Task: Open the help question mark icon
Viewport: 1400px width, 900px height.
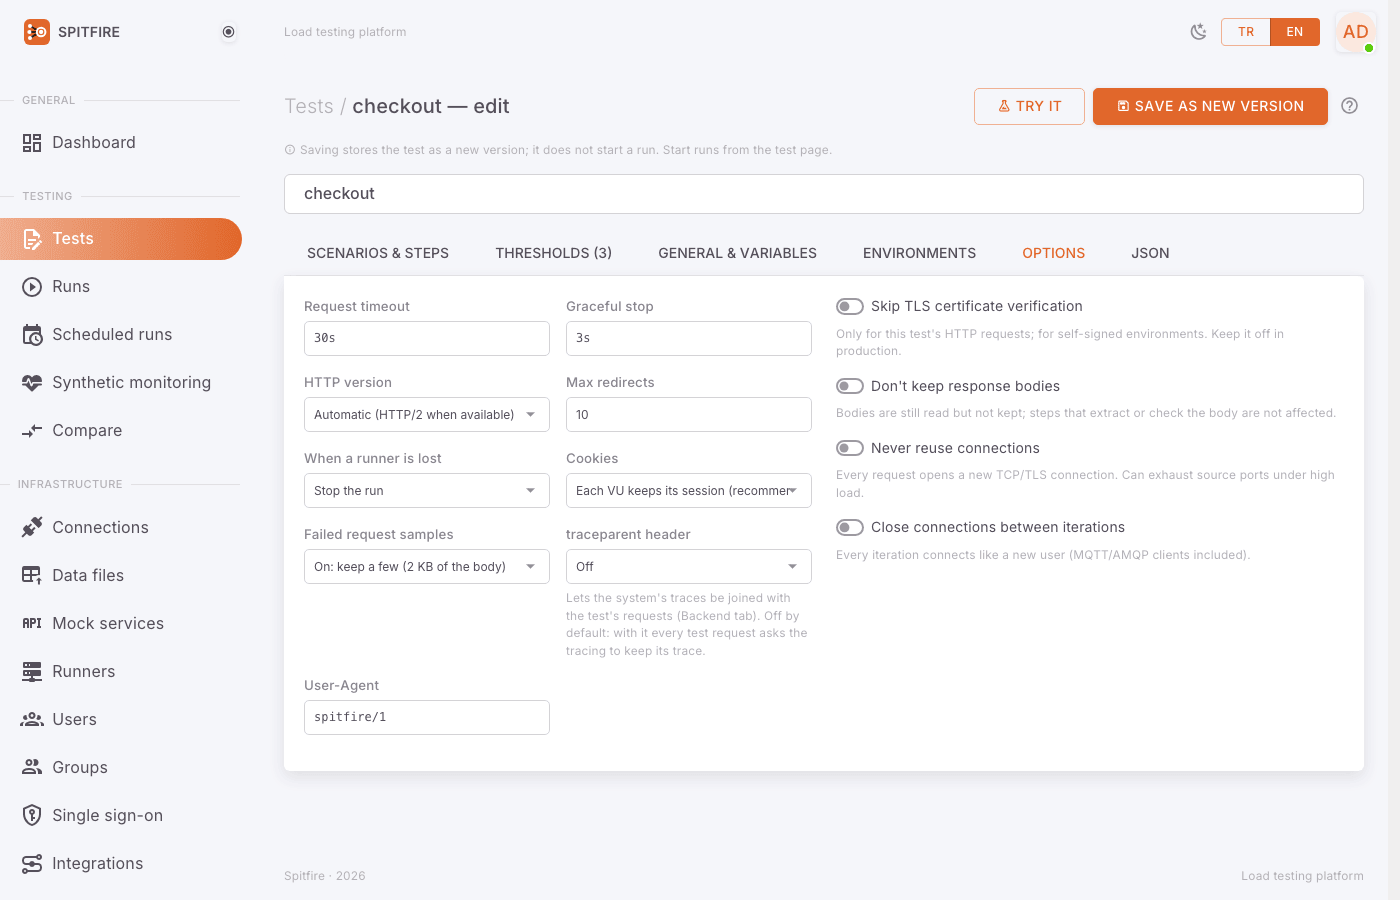Action: point(1349,106)
